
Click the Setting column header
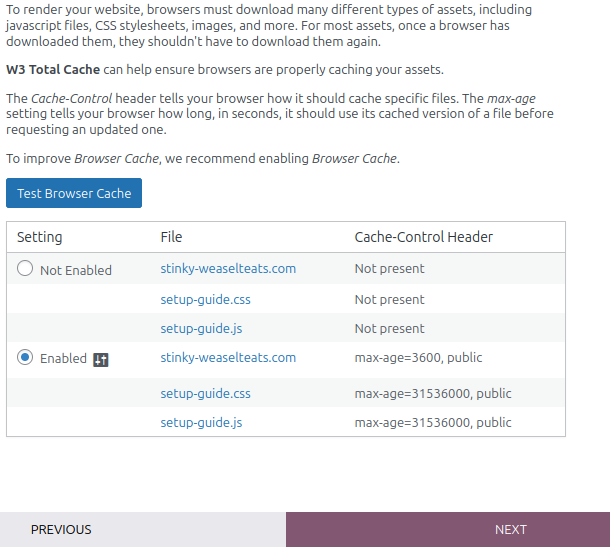tap(40, 237)
